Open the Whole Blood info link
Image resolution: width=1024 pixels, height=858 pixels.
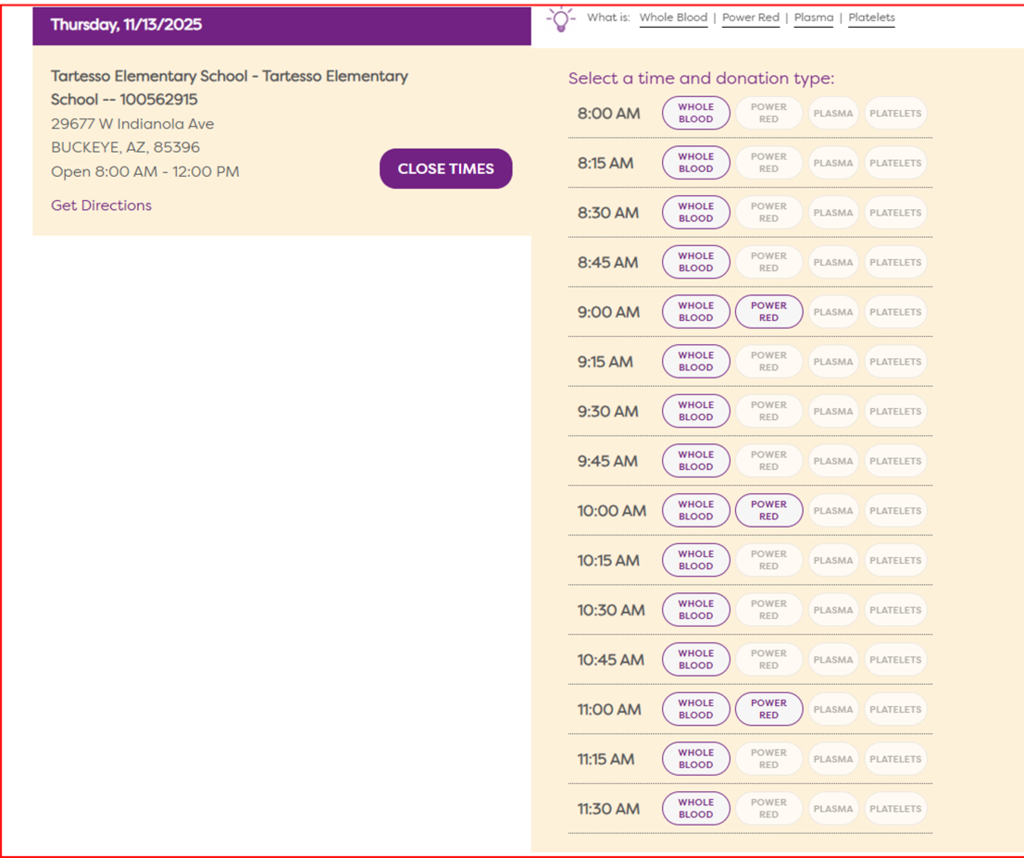(x=673, y=18)
